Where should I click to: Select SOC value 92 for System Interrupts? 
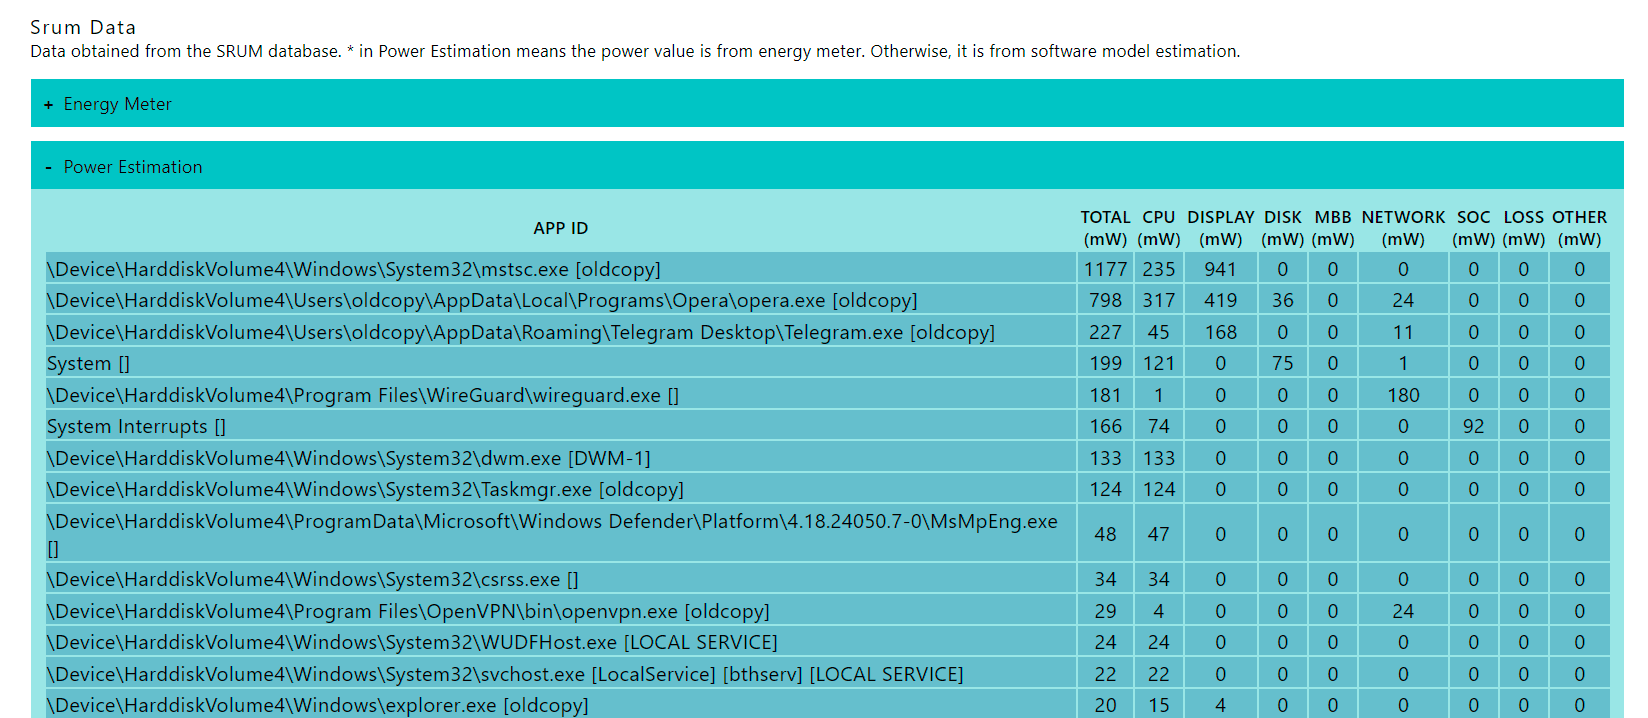[x=1473, y=426]
